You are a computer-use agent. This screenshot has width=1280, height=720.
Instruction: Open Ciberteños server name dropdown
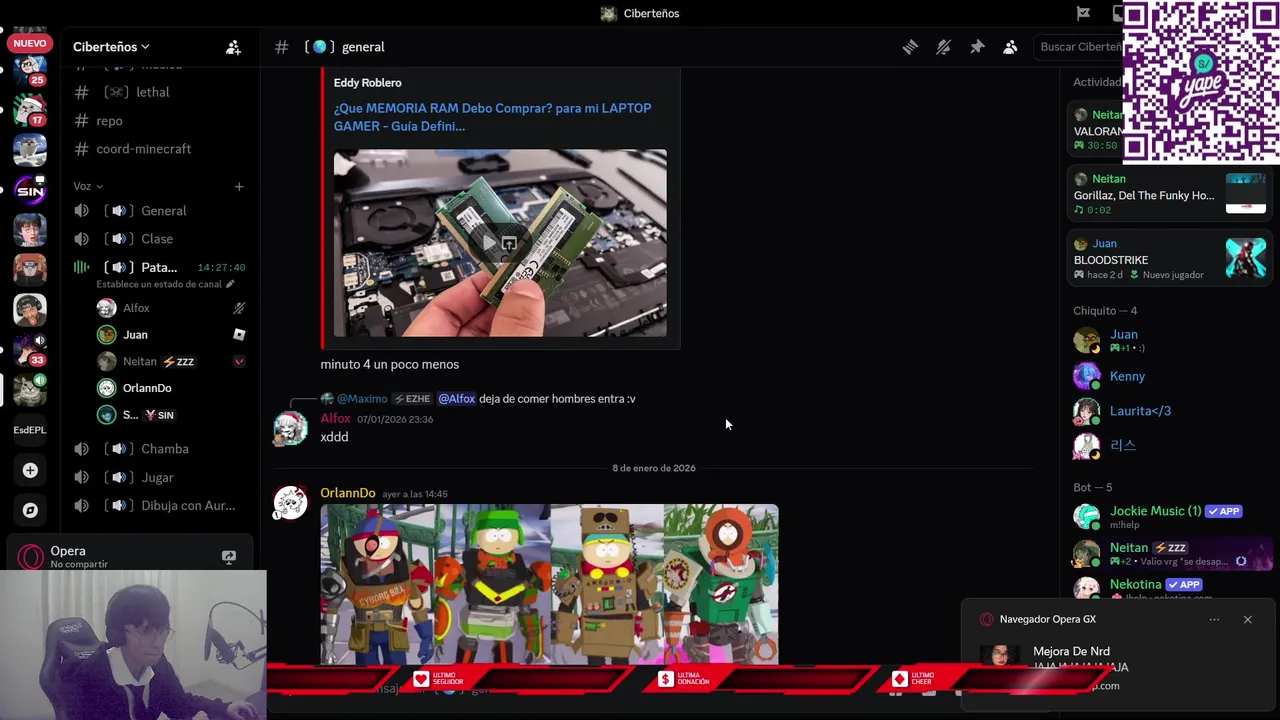(x=111, y=47)
